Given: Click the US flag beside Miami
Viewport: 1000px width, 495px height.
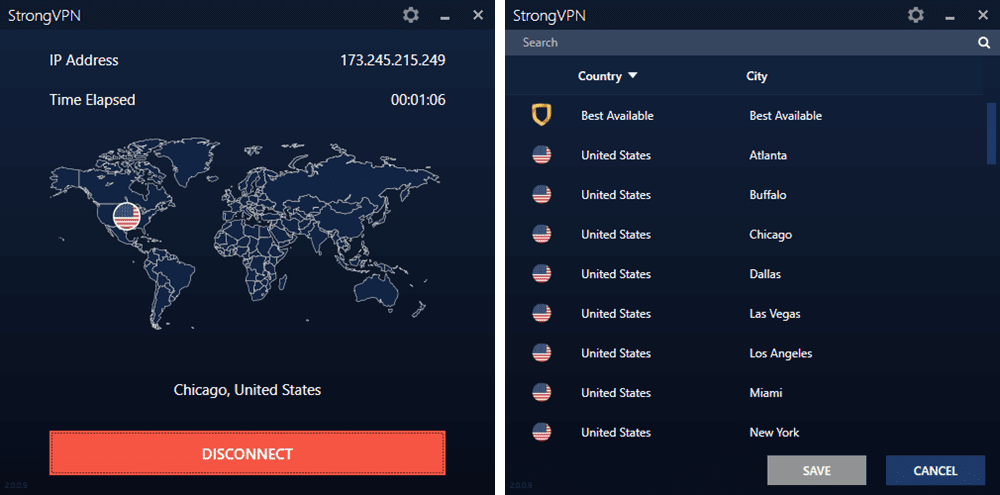Looking at the screenshot, I should click(541, 392).
